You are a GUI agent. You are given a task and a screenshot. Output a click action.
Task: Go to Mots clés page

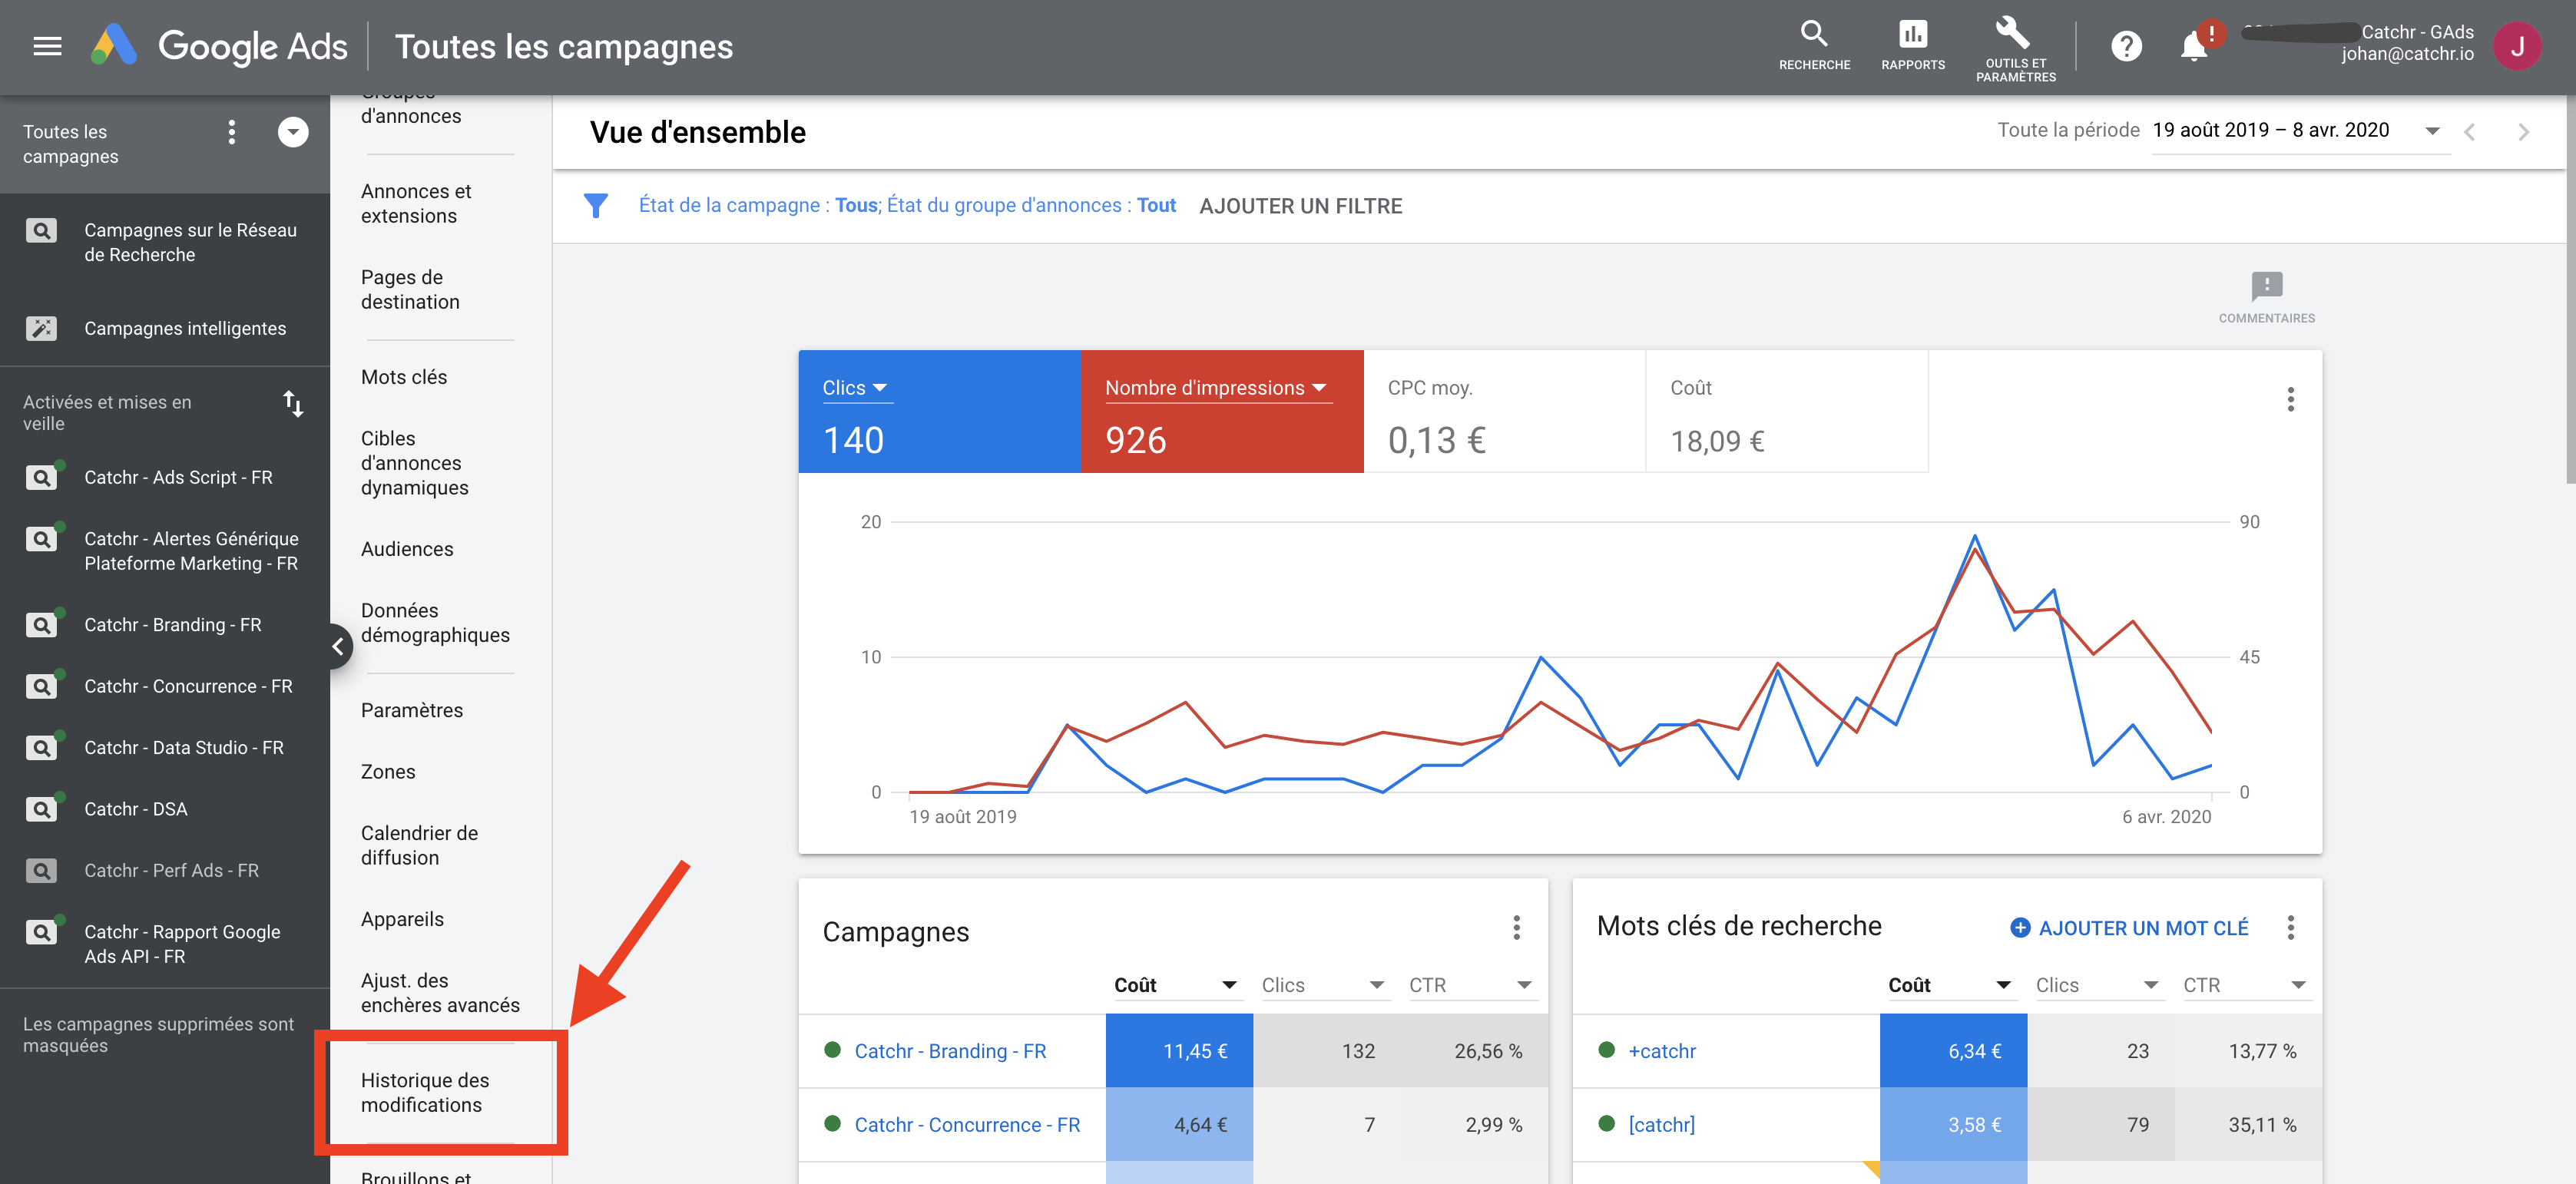click(404, 377)
